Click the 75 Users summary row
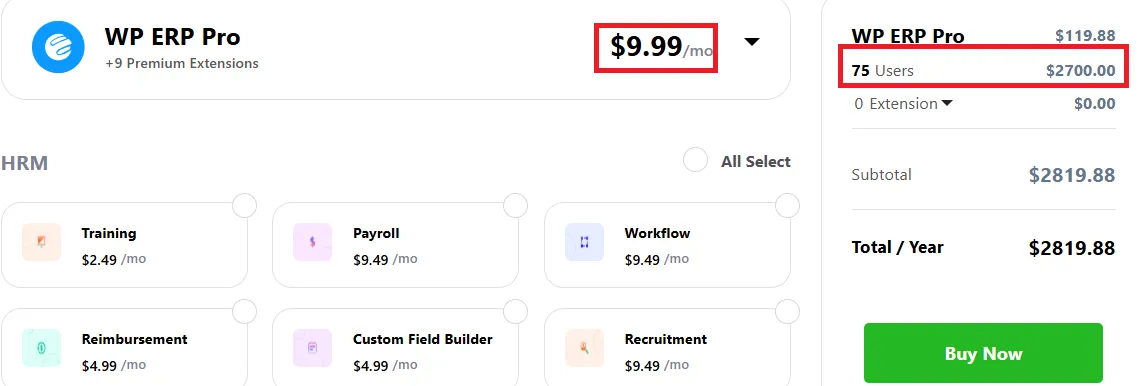This screenshot has width=1139, height=386. click(984, 71)
